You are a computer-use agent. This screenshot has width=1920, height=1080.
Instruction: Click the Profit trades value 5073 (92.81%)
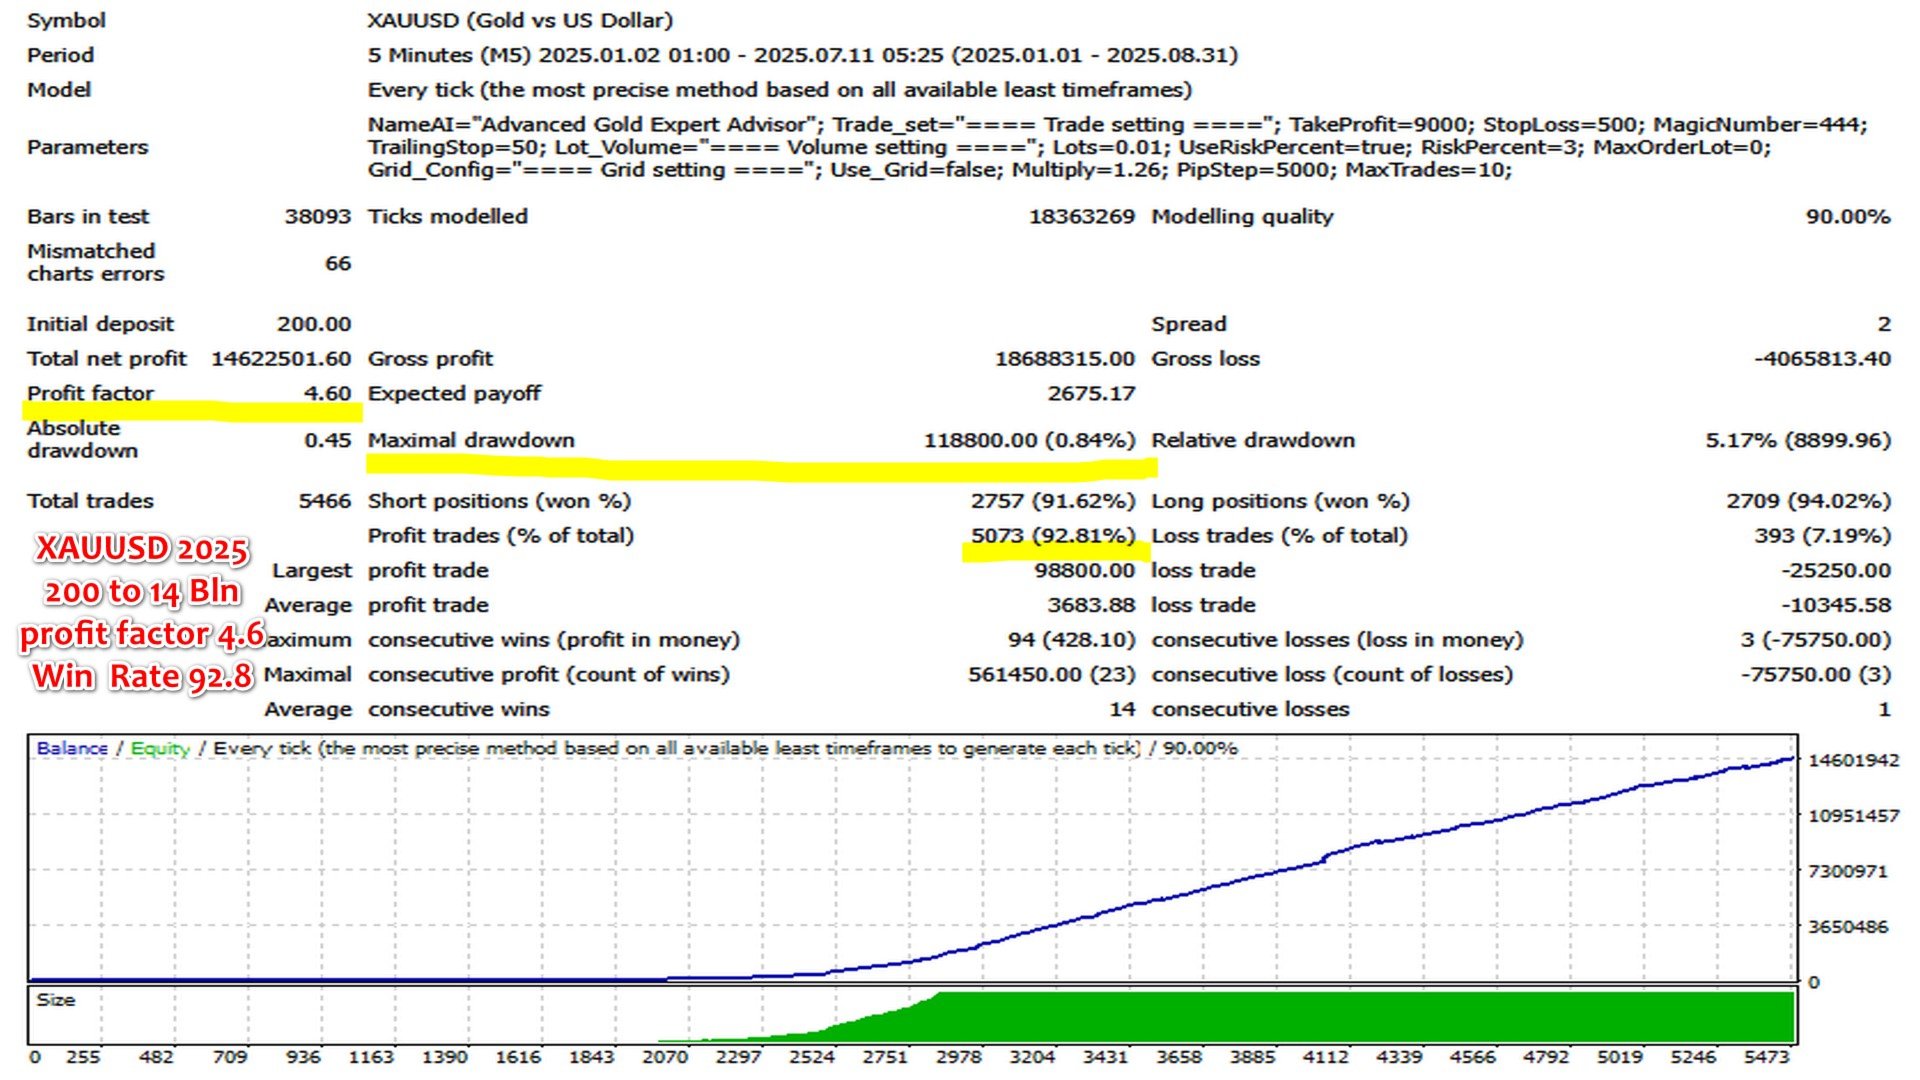(1052, 535)
